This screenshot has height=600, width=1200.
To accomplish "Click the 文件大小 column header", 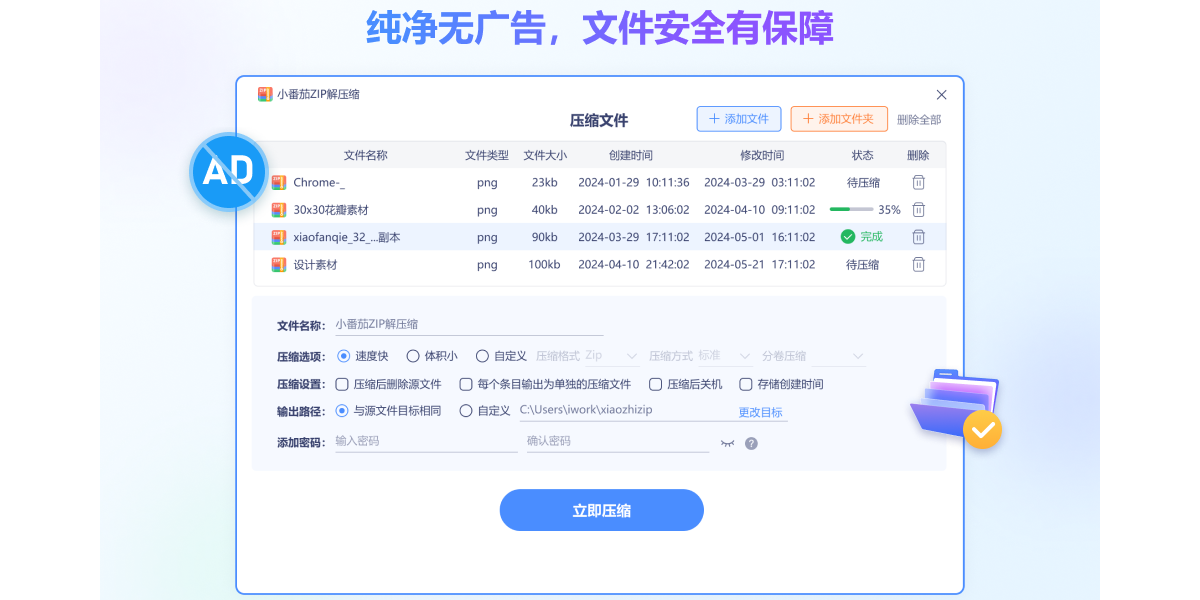I will click(x=545, y=156).
